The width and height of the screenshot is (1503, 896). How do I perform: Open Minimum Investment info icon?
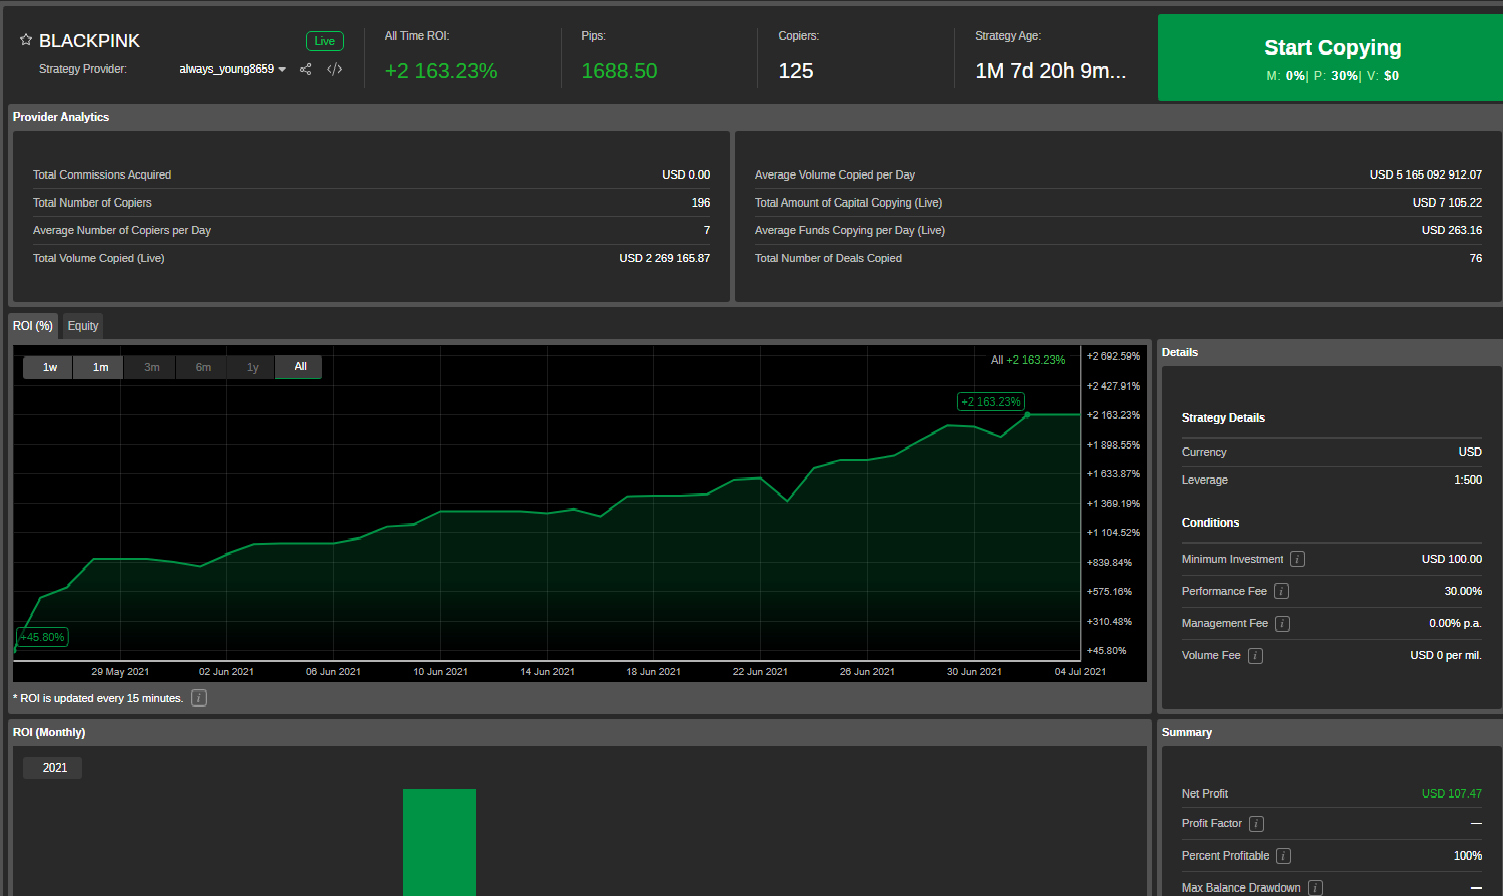[1297, 559]
